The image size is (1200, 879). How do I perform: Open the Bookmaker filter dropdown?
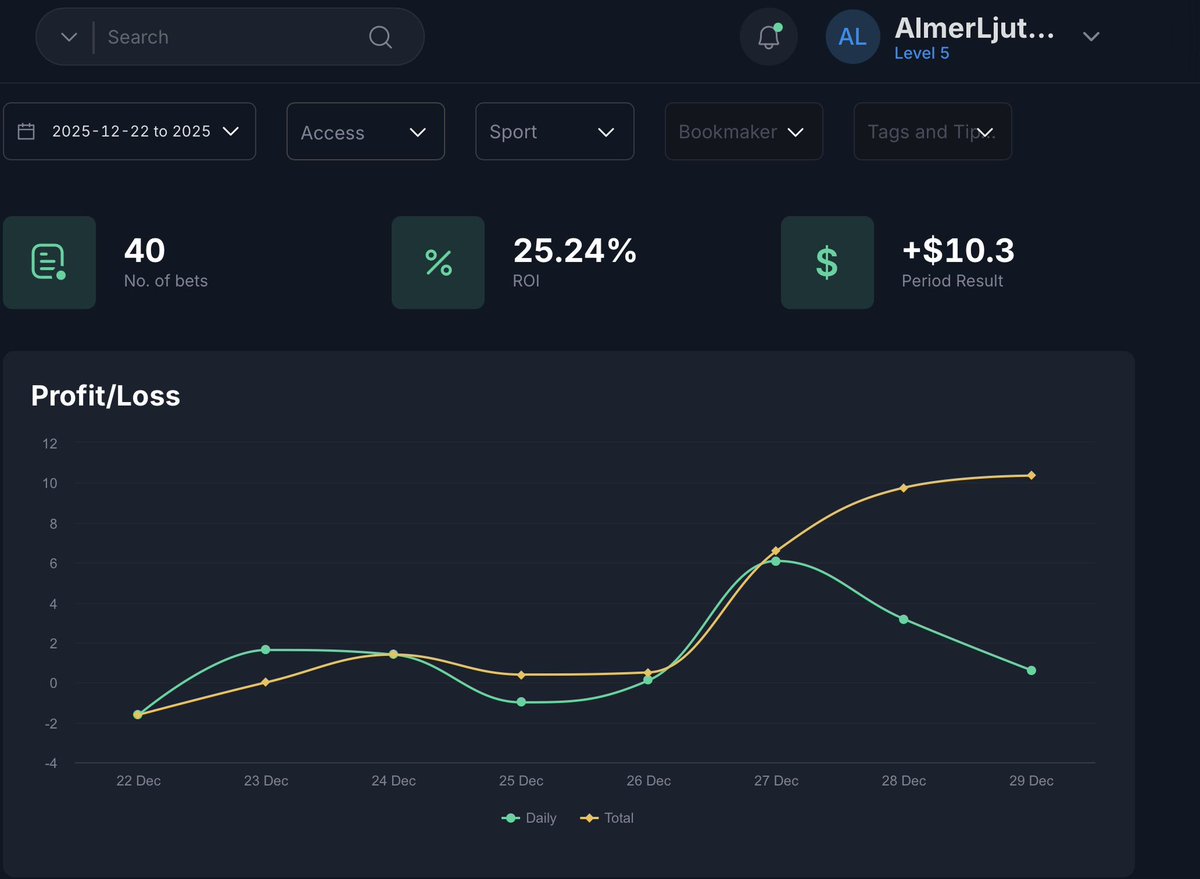[x=743, y=130]
